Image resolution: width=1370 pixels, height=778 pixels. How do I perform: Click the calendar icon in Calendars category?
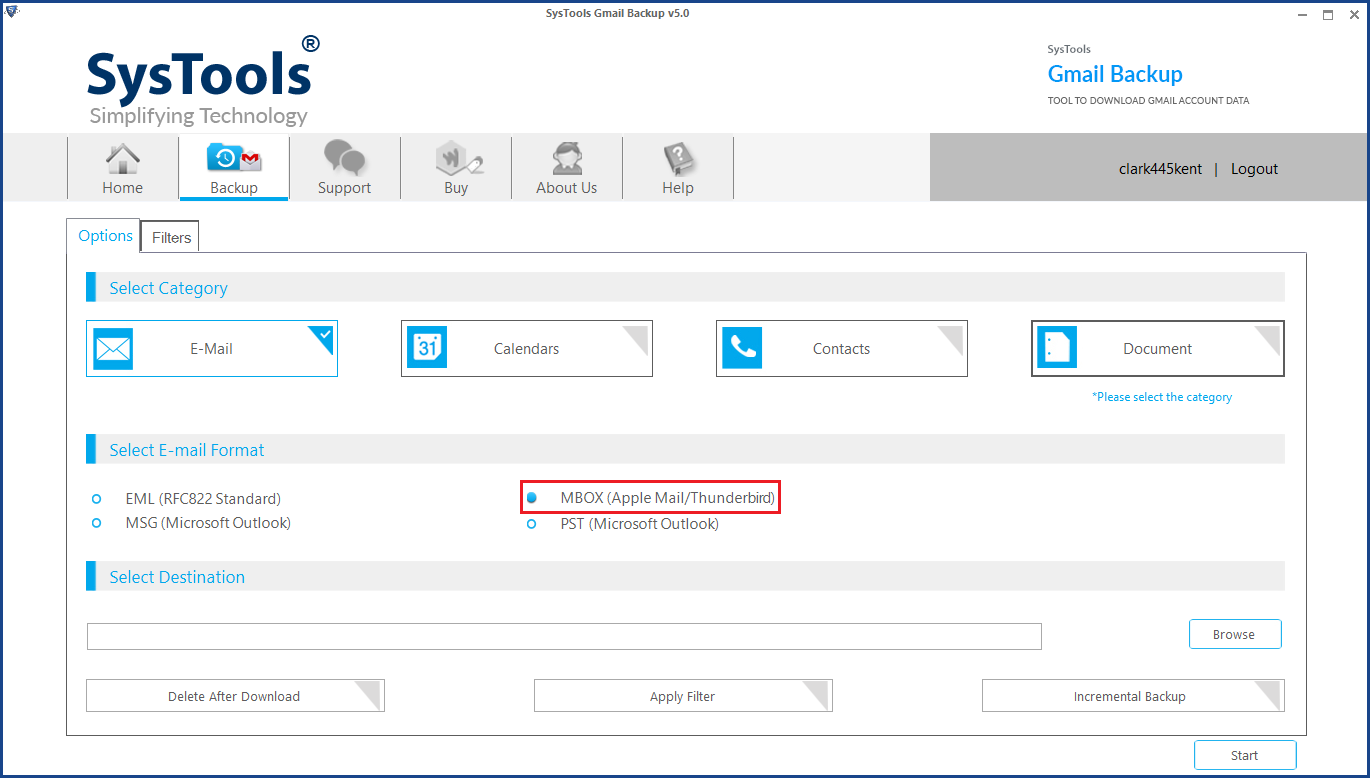[427, 349]
